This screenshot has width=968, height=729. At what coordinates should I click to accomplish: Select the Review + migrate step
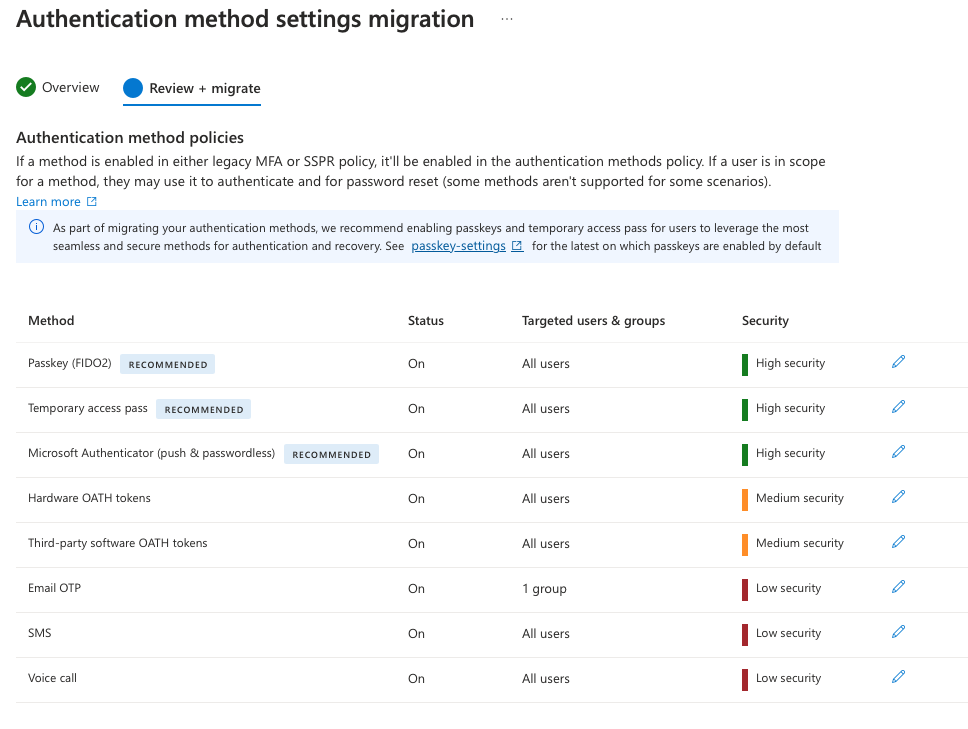[192, 89]
